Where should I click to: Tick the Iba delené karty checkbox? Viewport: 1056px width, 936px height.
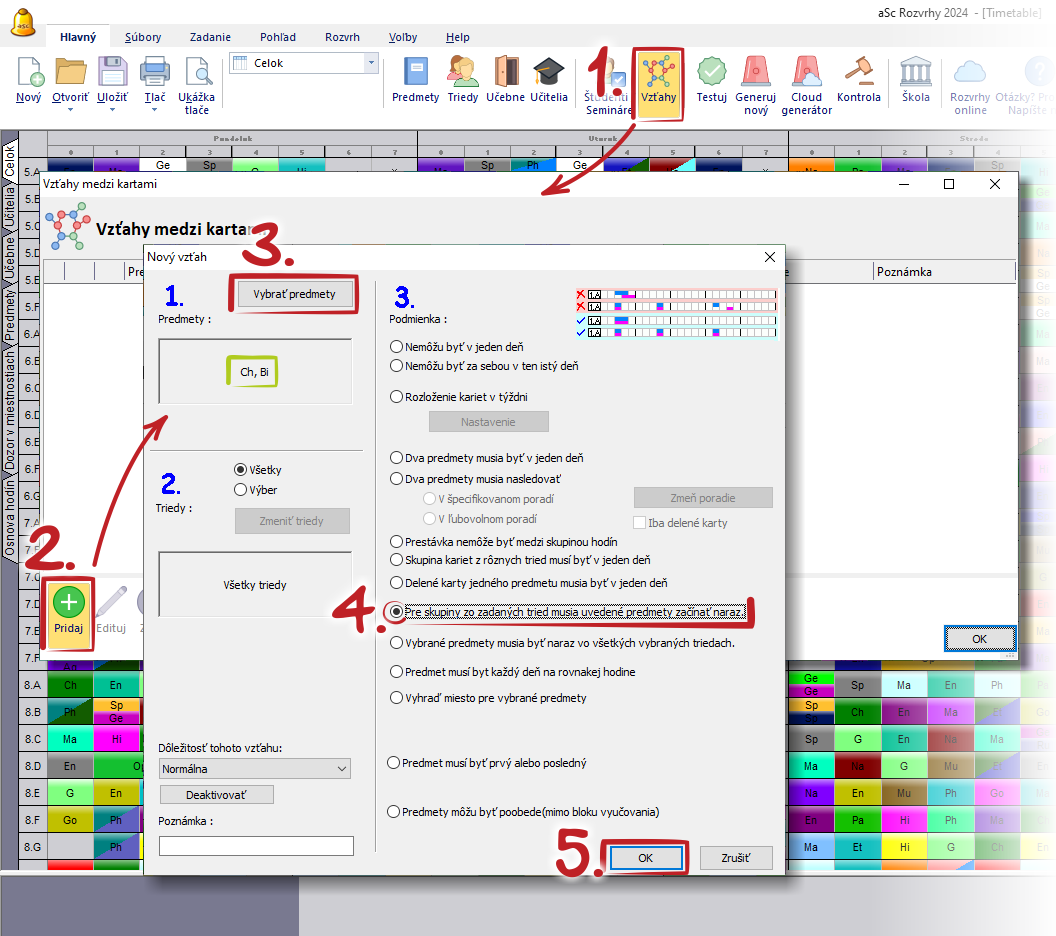coord(640,523)
